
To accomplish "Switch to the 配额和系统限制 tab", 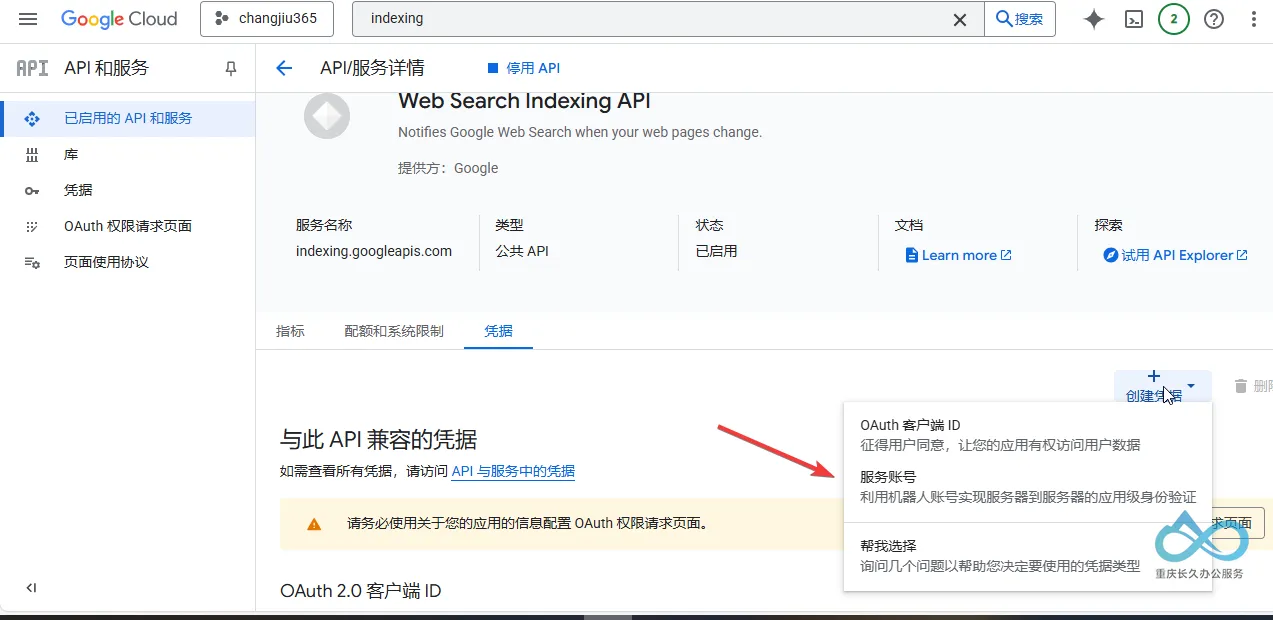I will point(394,331).
